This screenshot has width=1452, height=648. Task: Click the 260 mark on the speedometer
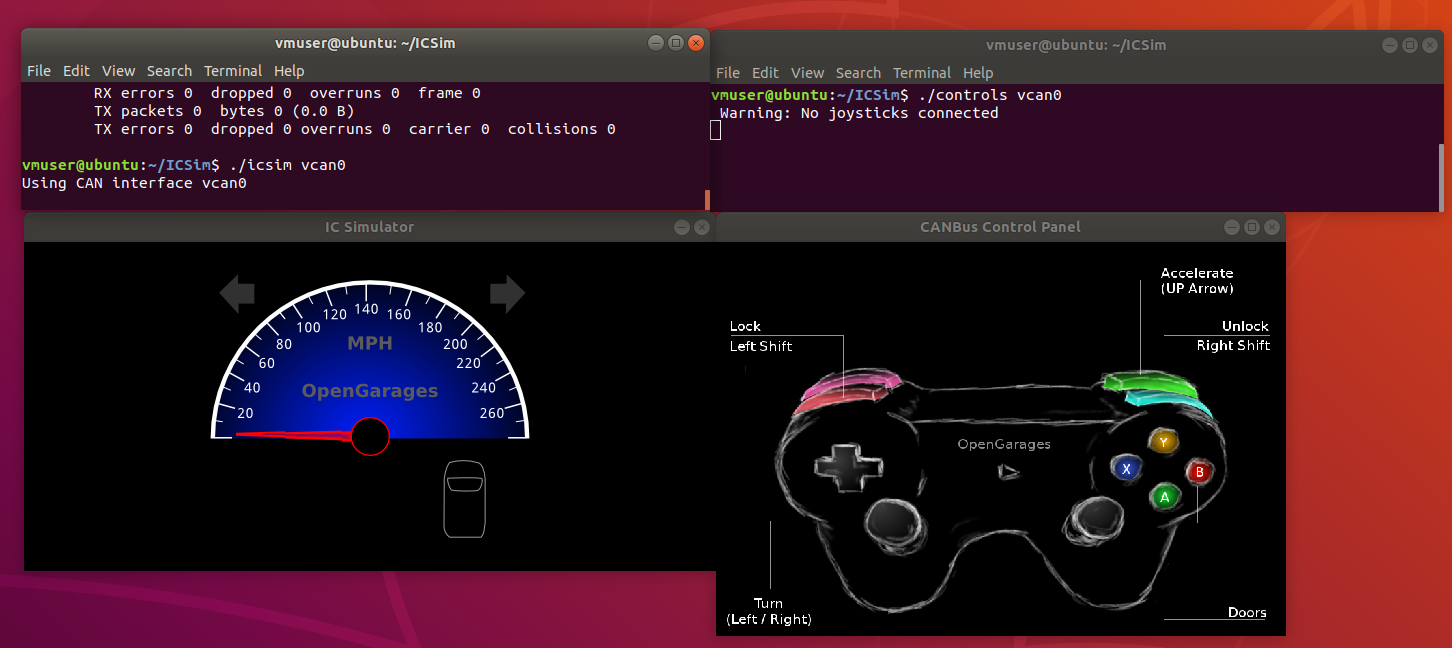pos(492,412)
